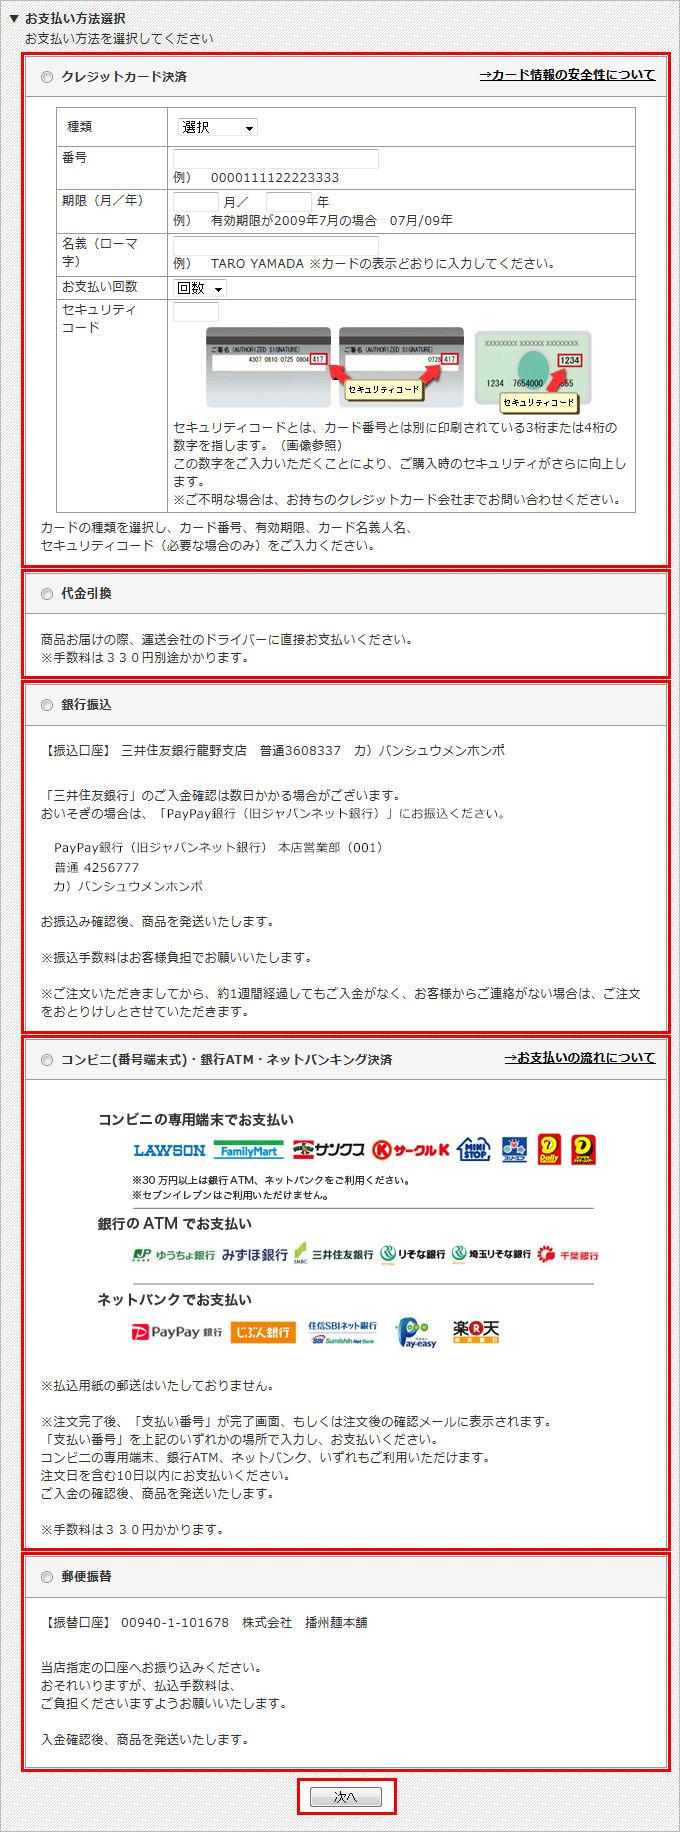Open カード情報の安全性について link
Viewport: 680px width, 1832px height.
pyautogui.click(x=567, y=75)
